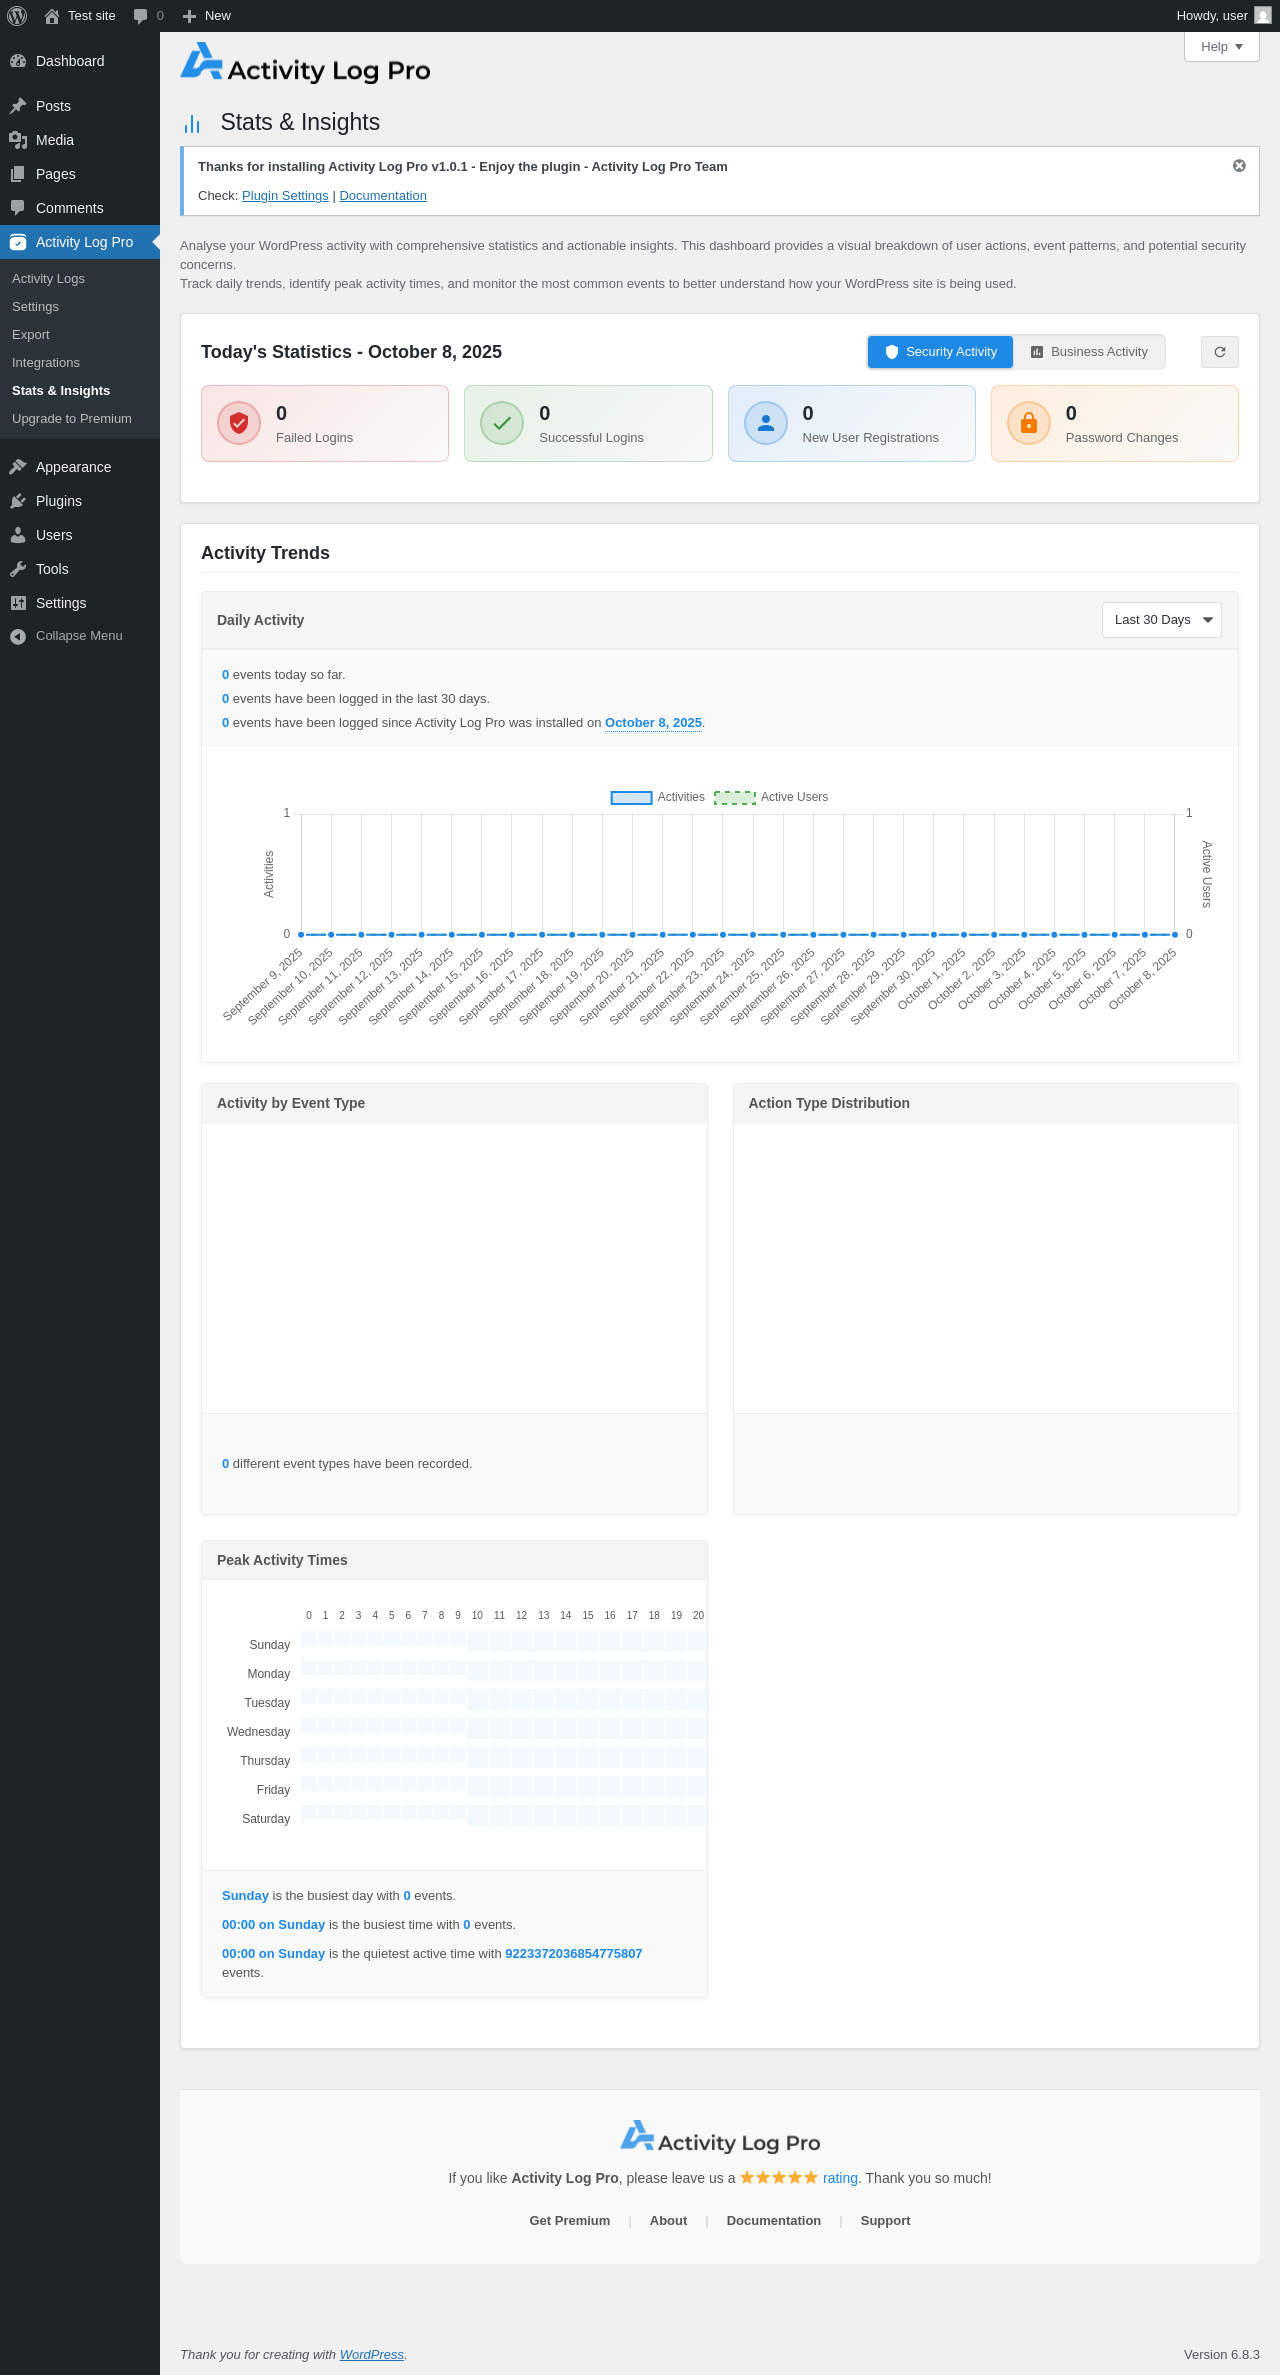Follow the Plugin Settings link
This screenshot has height=2375, width=1280.
[x=285, y=196]
